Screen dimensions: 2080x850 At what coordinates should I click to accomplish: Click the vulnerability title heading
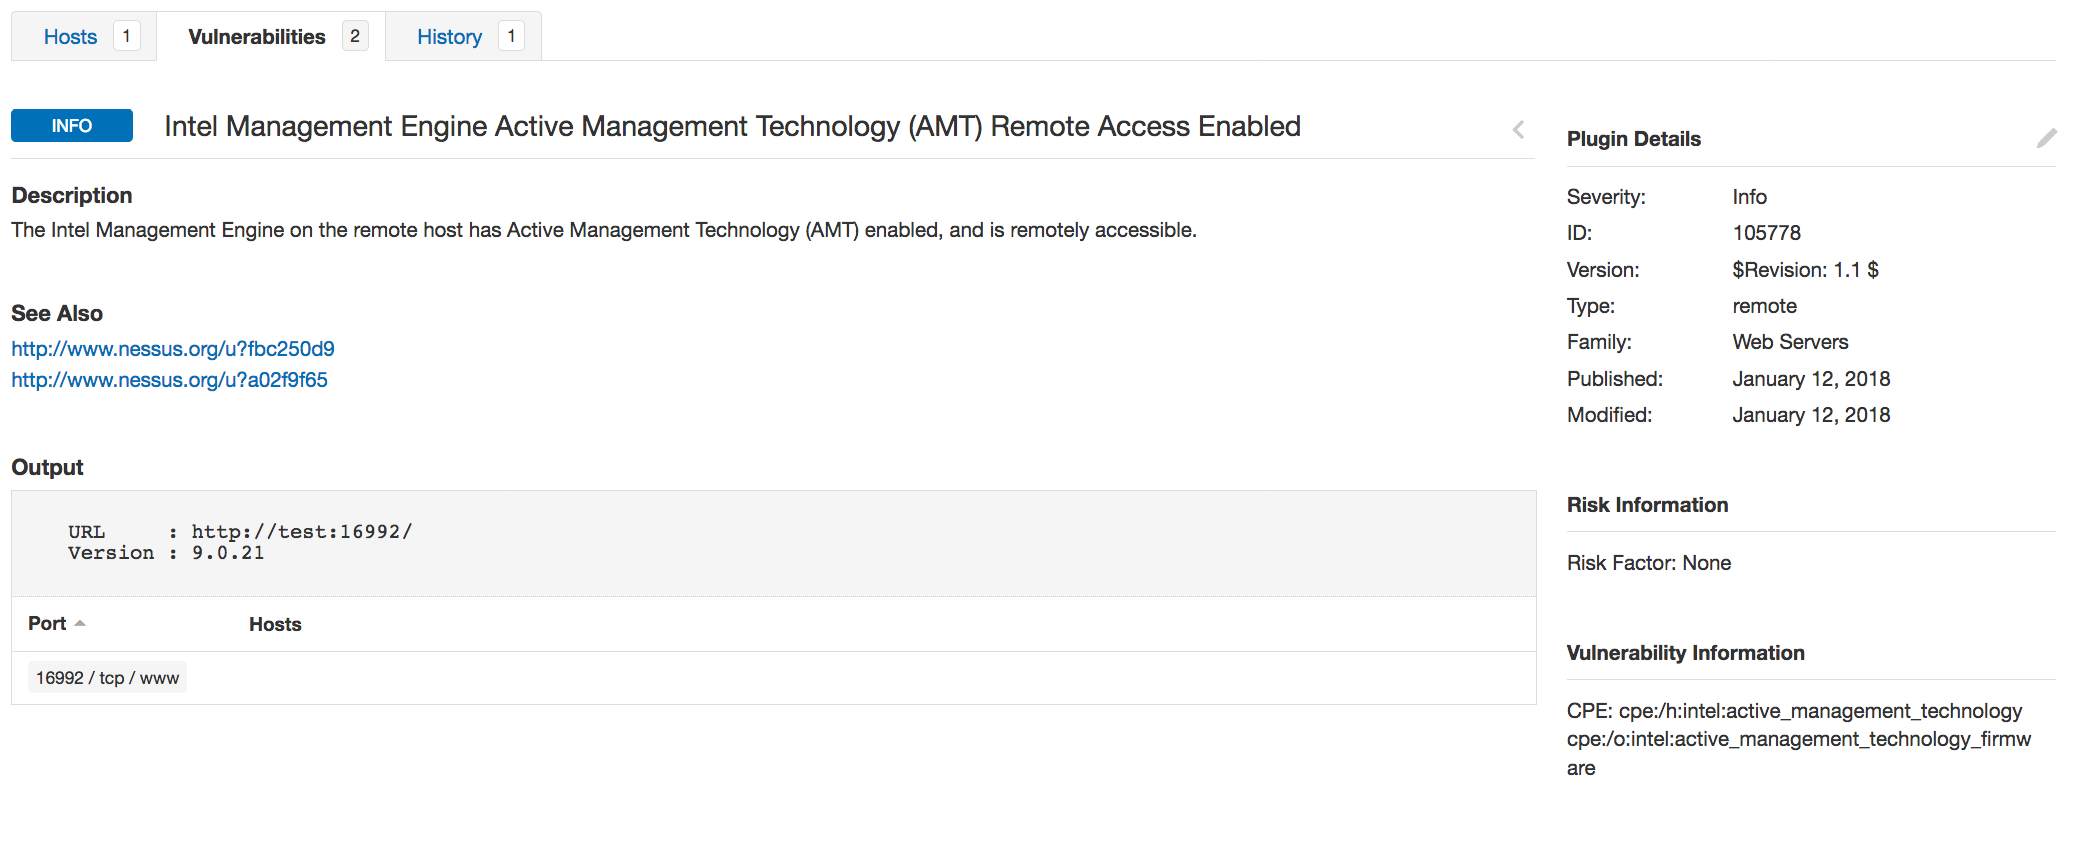(x=732, y=126)
